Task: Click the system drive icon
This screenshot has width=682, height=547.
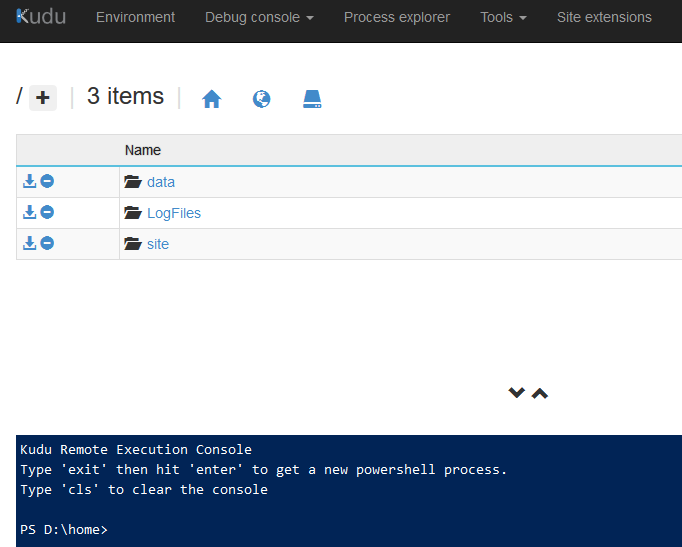Action: pos(312,99)
